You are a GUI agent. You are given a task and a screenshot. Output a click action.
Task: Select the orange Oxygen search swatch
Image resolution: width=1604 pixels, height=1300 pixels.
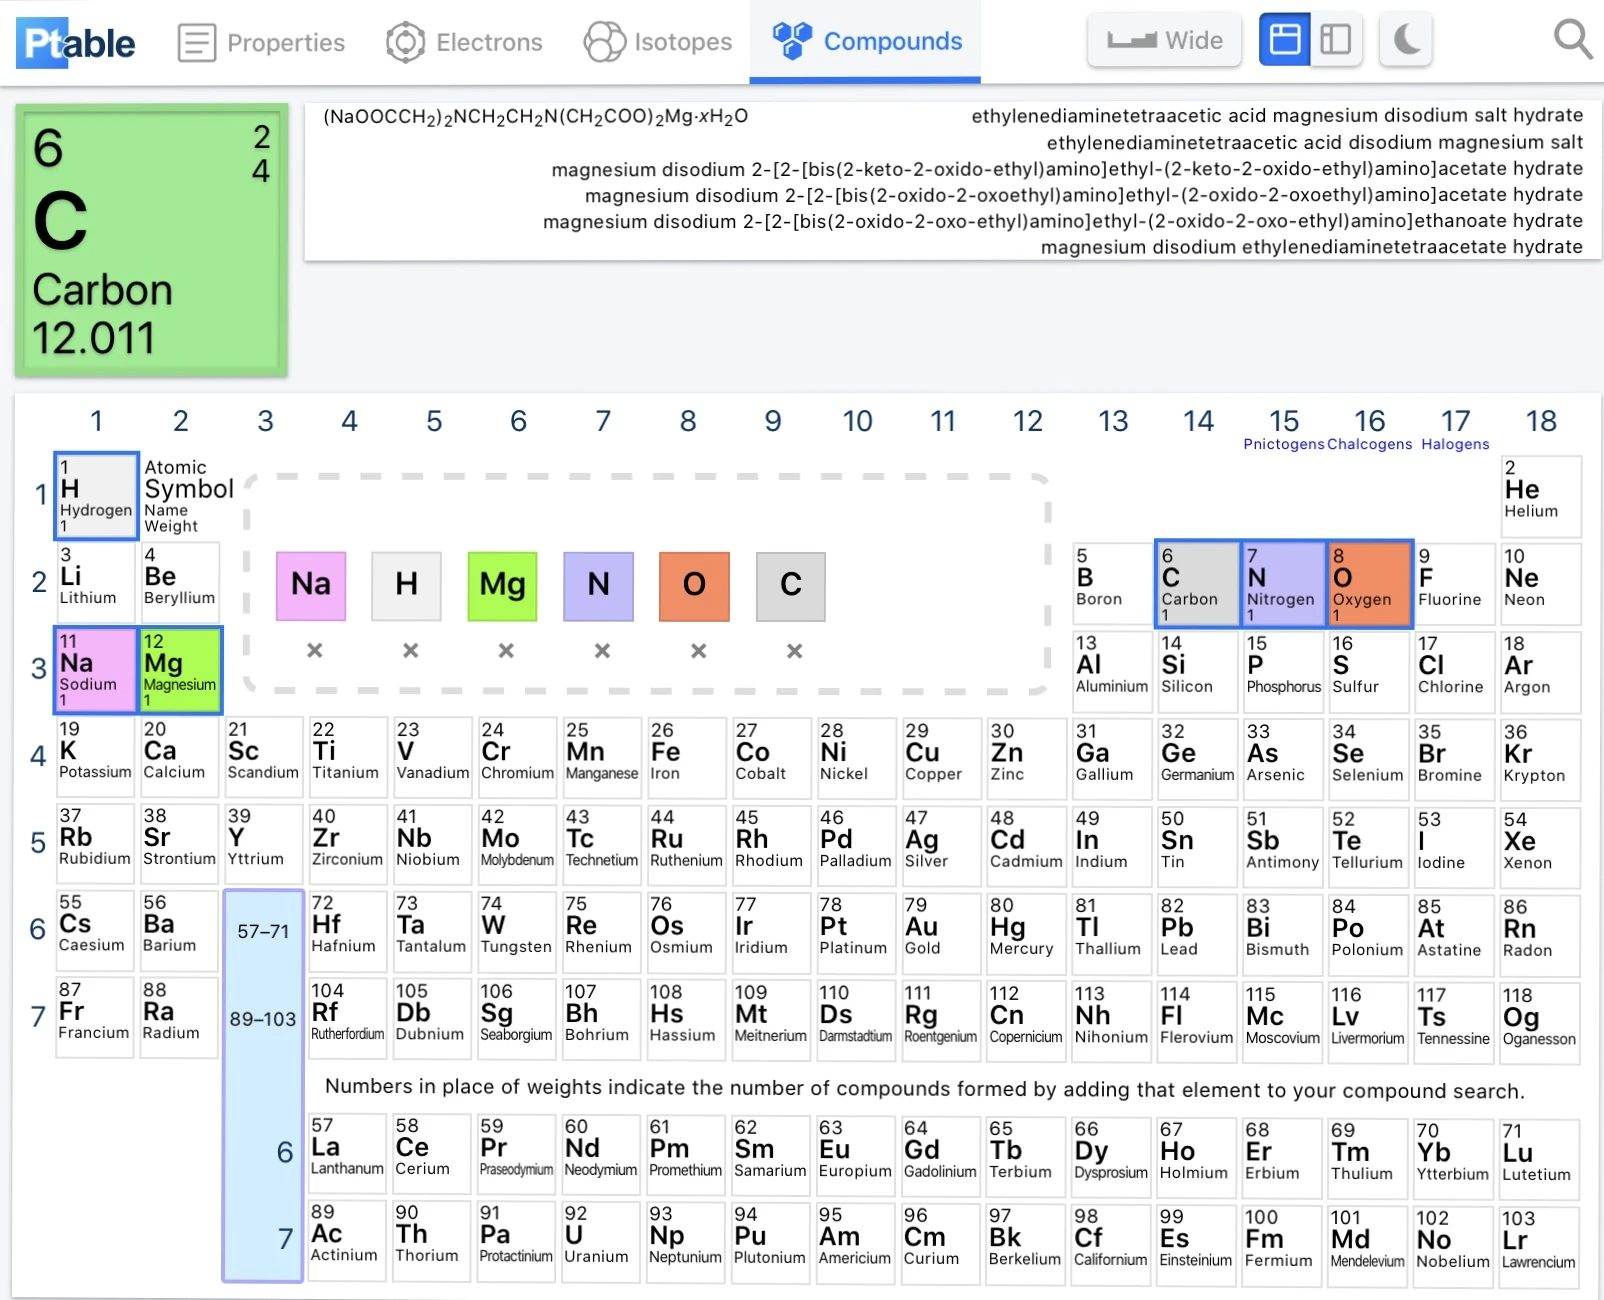(x=694, y=586)
